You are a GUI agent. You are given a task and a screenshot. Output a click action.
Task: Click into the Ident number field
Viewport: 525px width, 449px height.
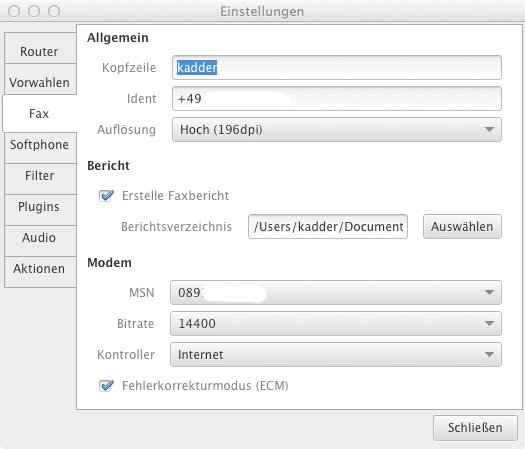pyautogui.click(x=336, y=98)
